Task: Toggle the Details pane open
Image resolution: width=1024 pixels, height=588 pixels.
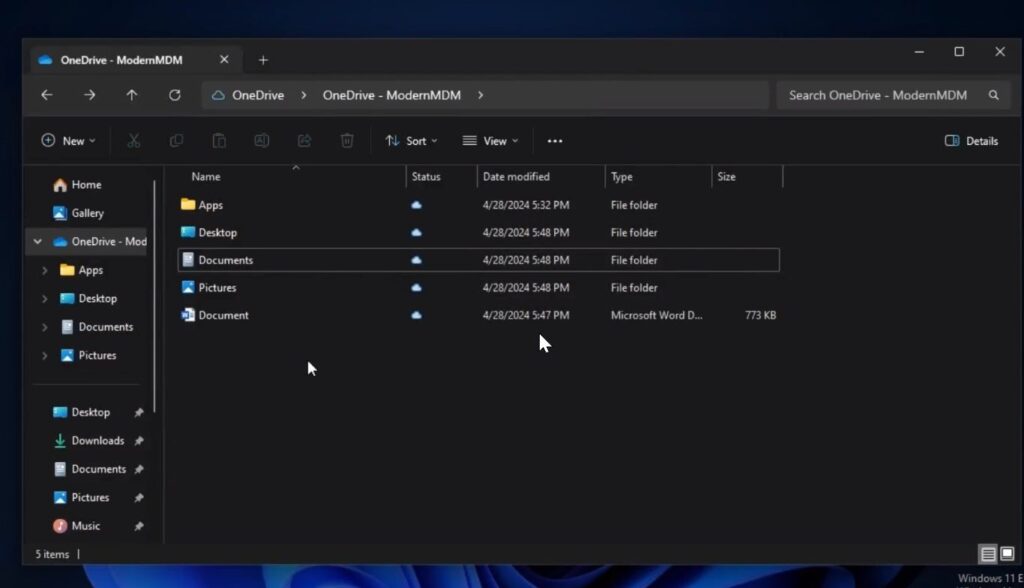Action: pos(970,141)
